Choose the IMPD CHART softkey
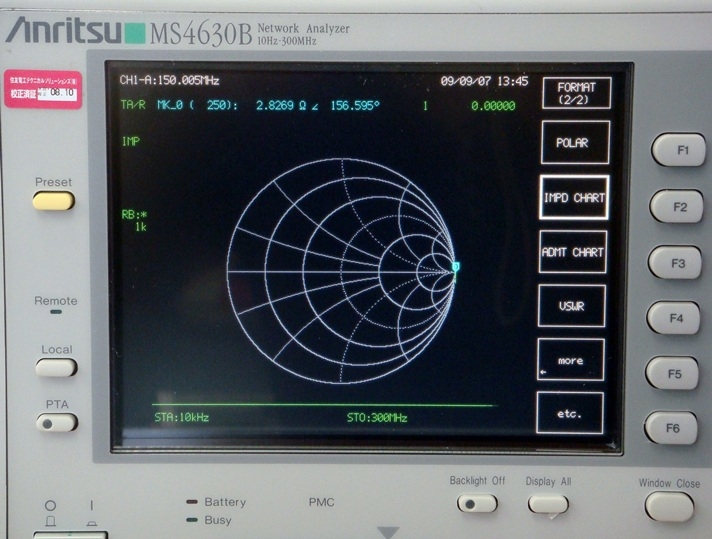Viewport: 712px width, 539px height. [x=574, y=198]
